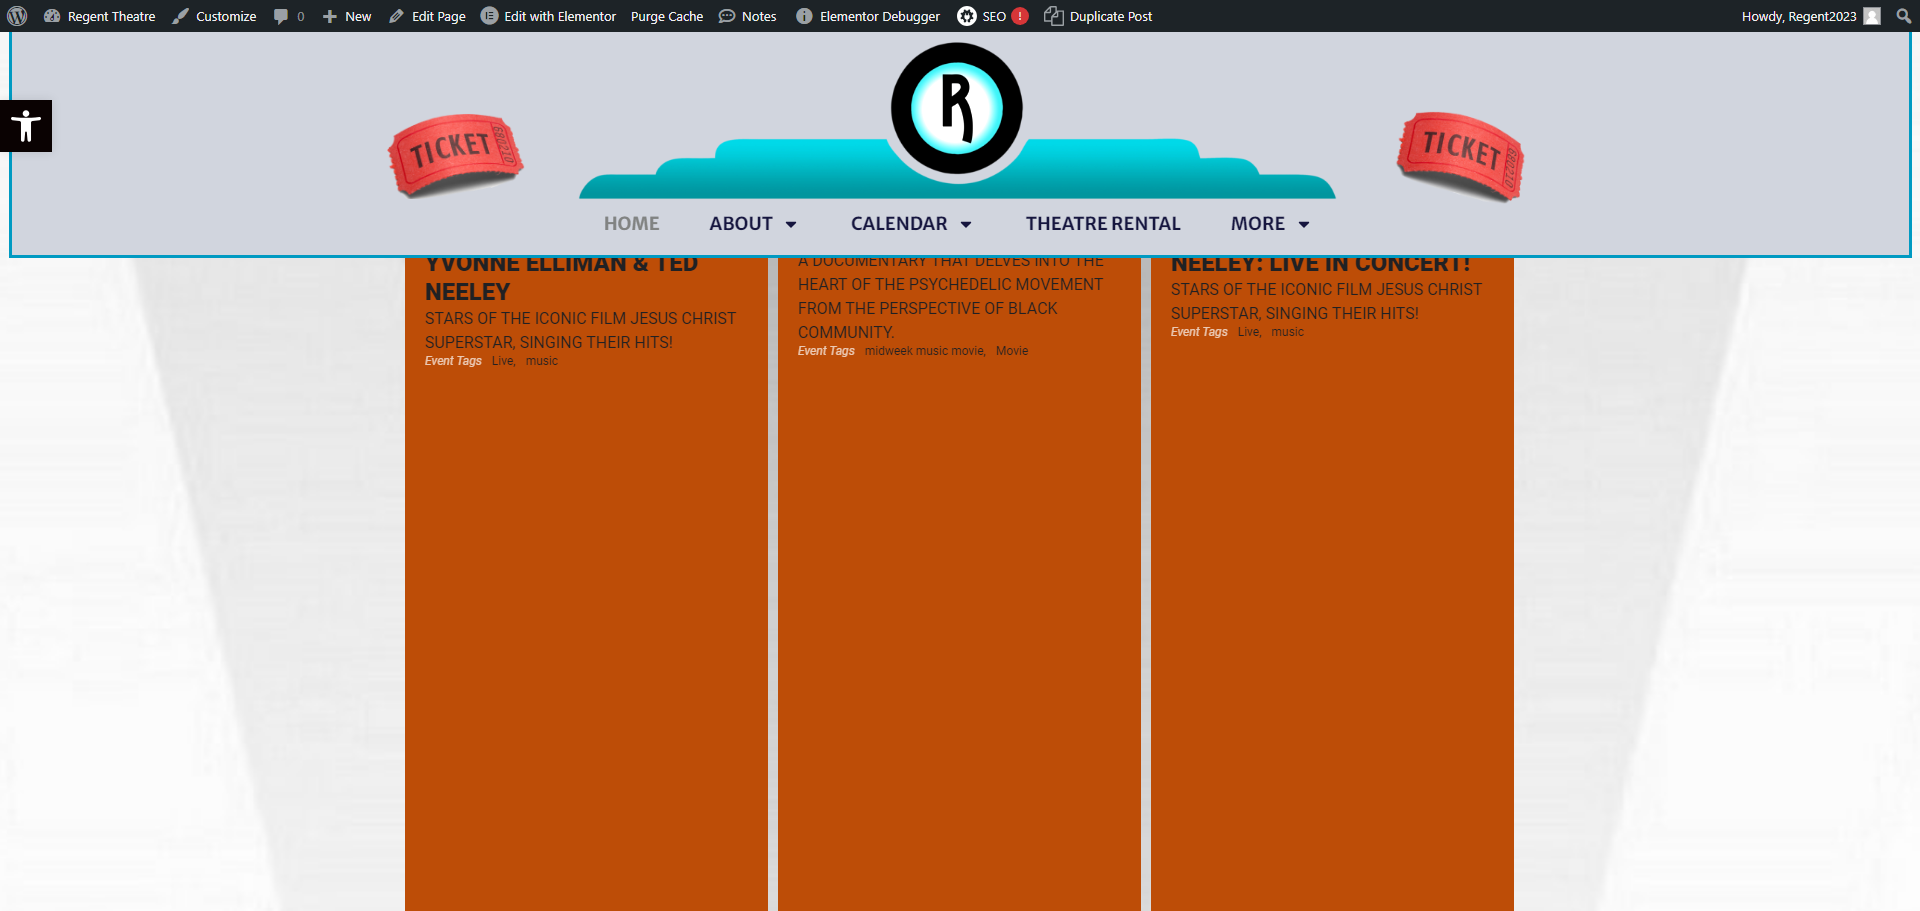Click the Regent R logo
Screen dimensions: 1920x911
coord(957,108)
